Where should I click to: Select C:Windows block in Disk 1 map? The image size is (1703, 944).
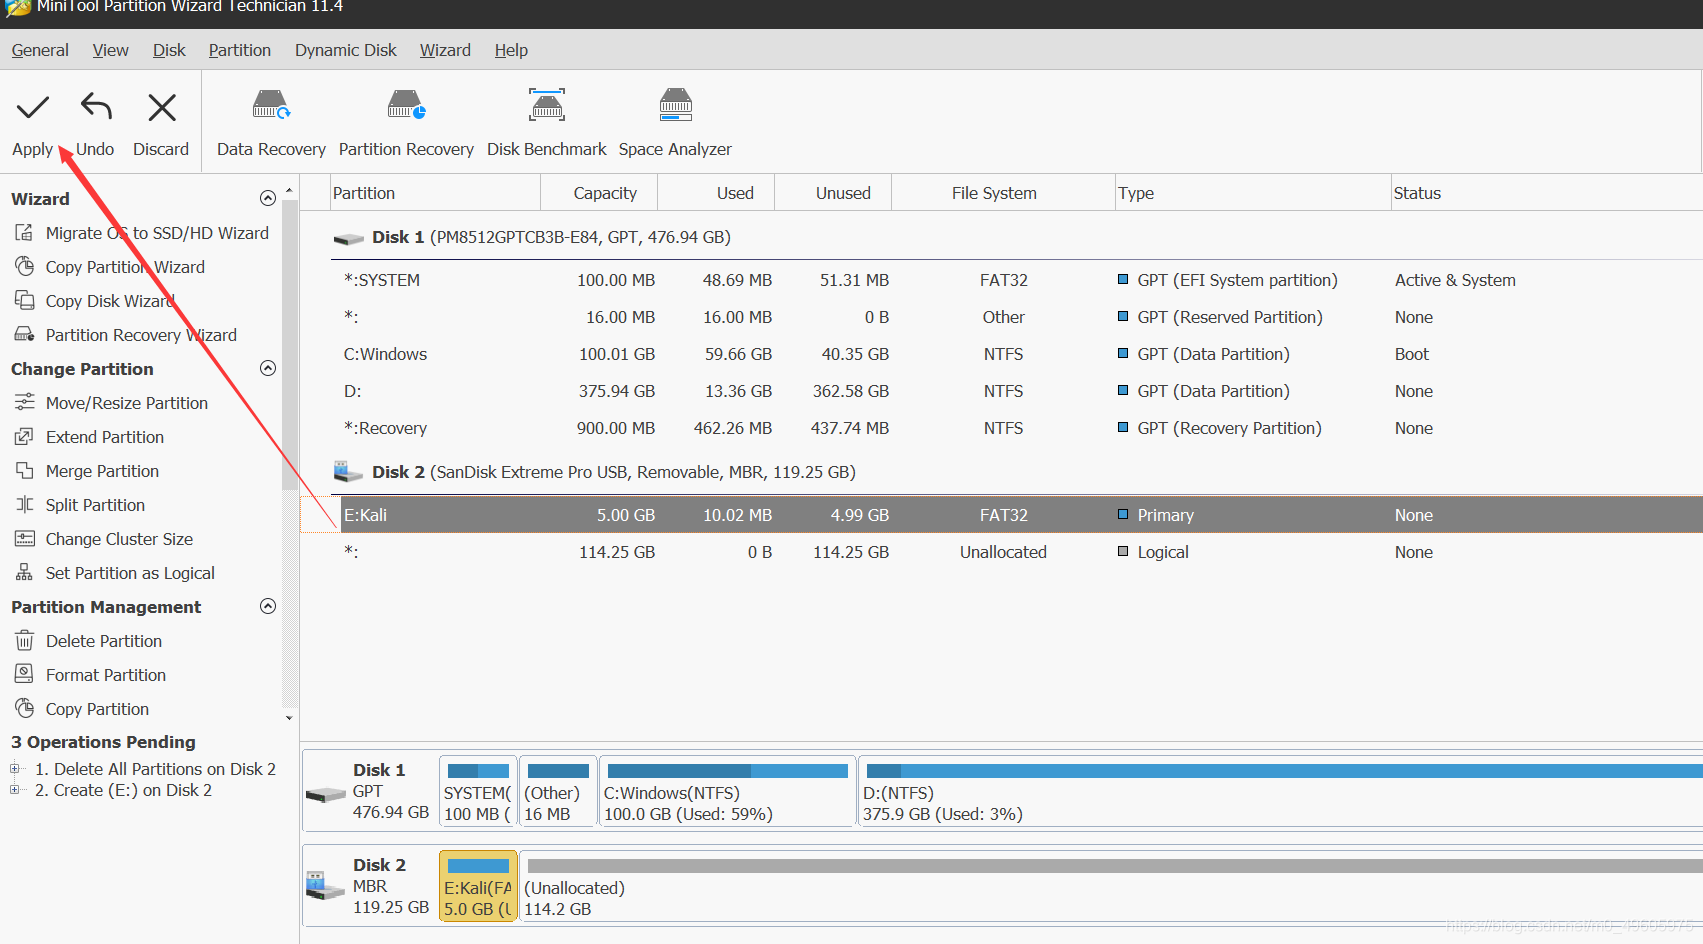727,791
